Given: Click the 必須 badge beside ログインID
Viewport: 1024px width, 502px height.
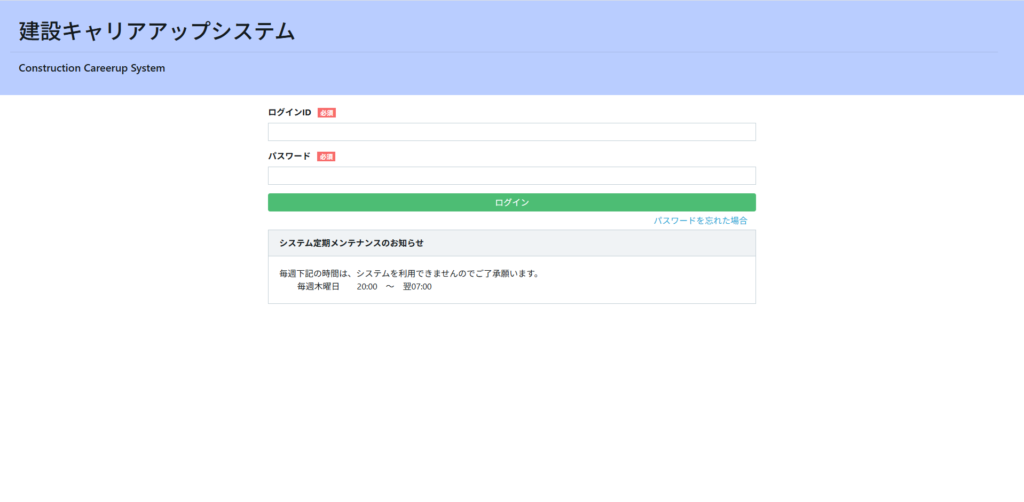Looking at the screenshot, I should 326,113.
